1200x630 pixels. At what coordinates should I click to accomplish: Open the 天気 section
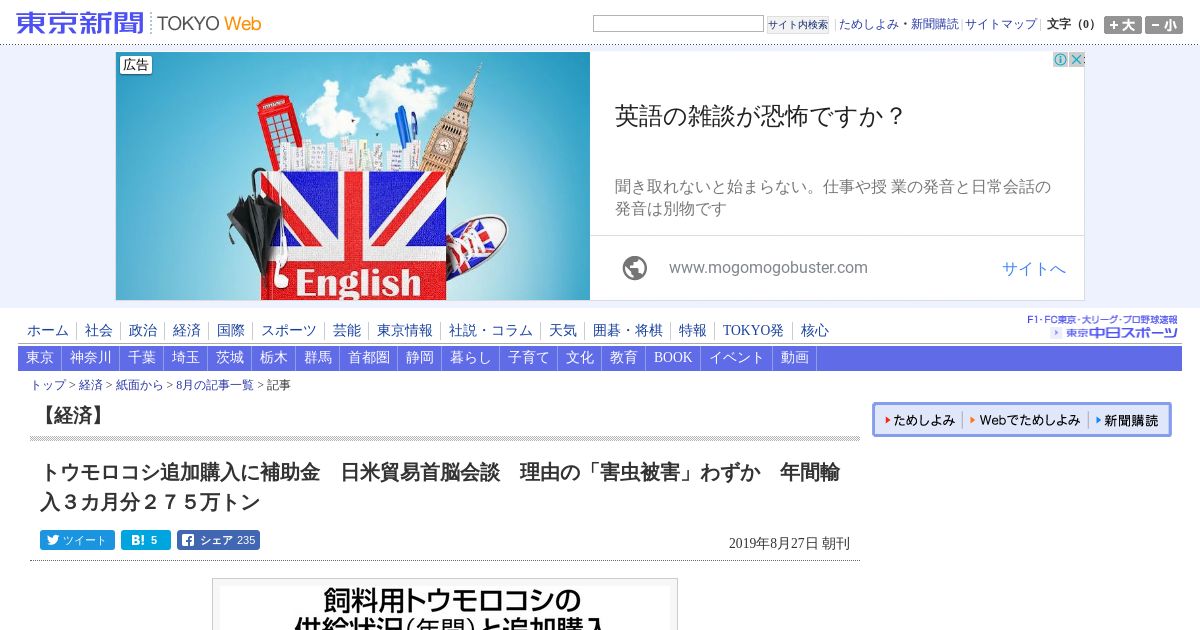coord(563,331)
